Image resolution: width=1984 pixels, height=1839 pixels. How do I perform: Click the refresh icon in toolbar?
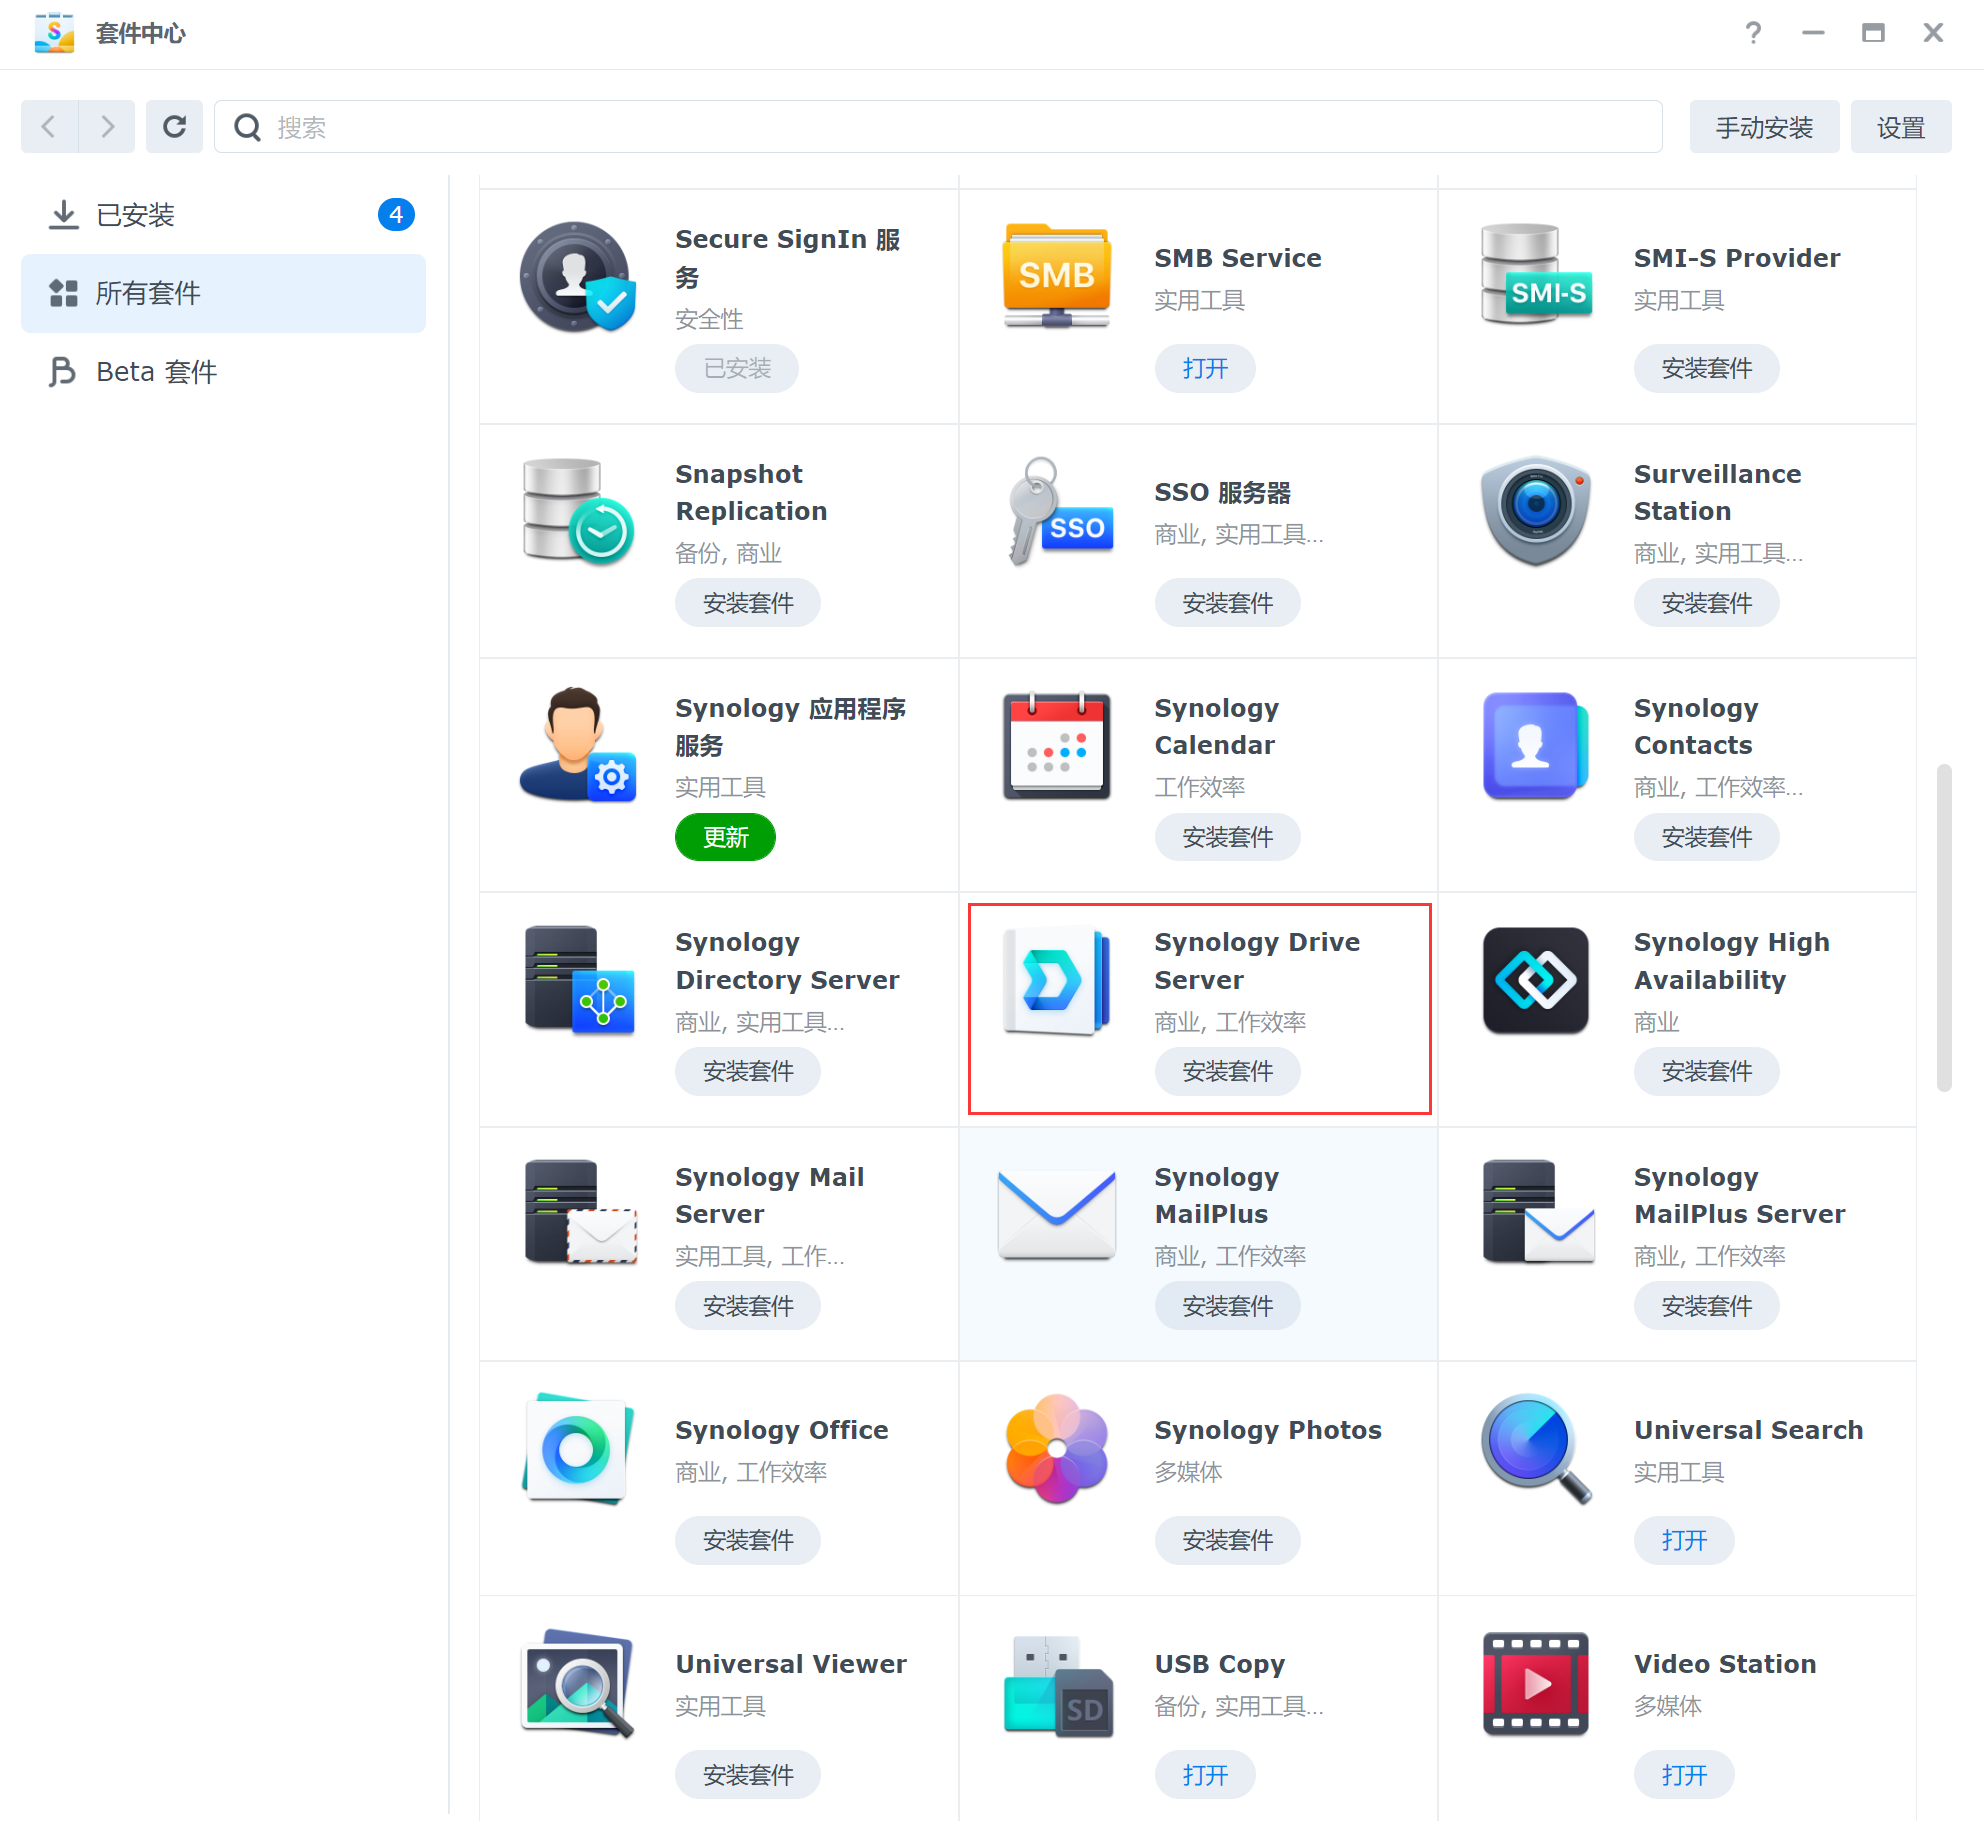coord(174,127)
